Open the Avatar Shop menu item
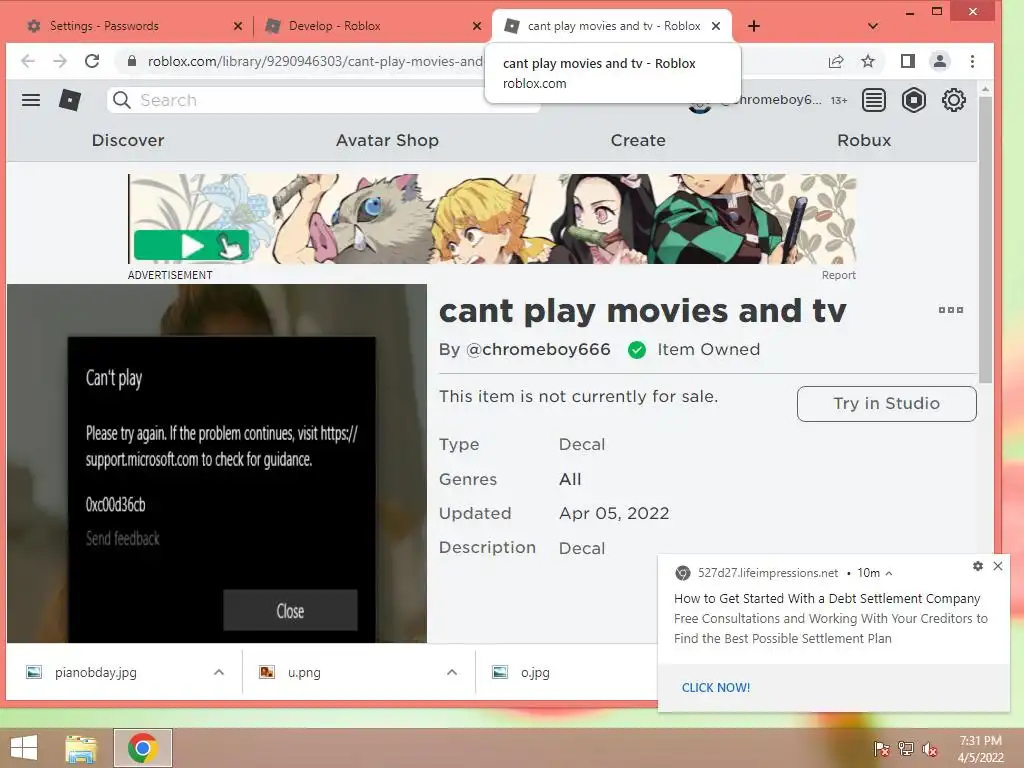 pos(387,140)
